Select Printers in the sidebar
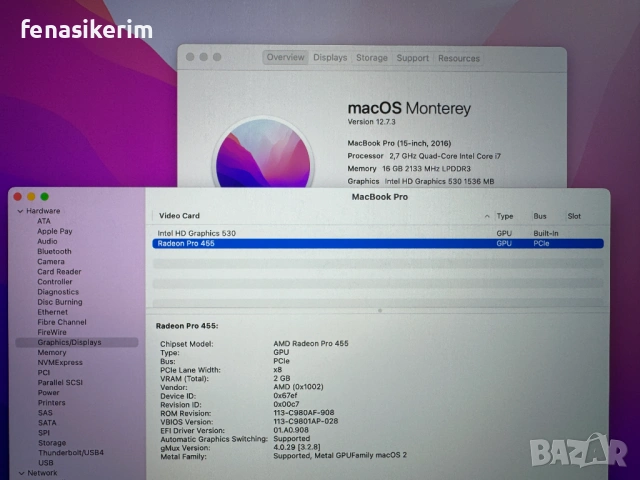640x480 pixels. [x=51, y=402]
